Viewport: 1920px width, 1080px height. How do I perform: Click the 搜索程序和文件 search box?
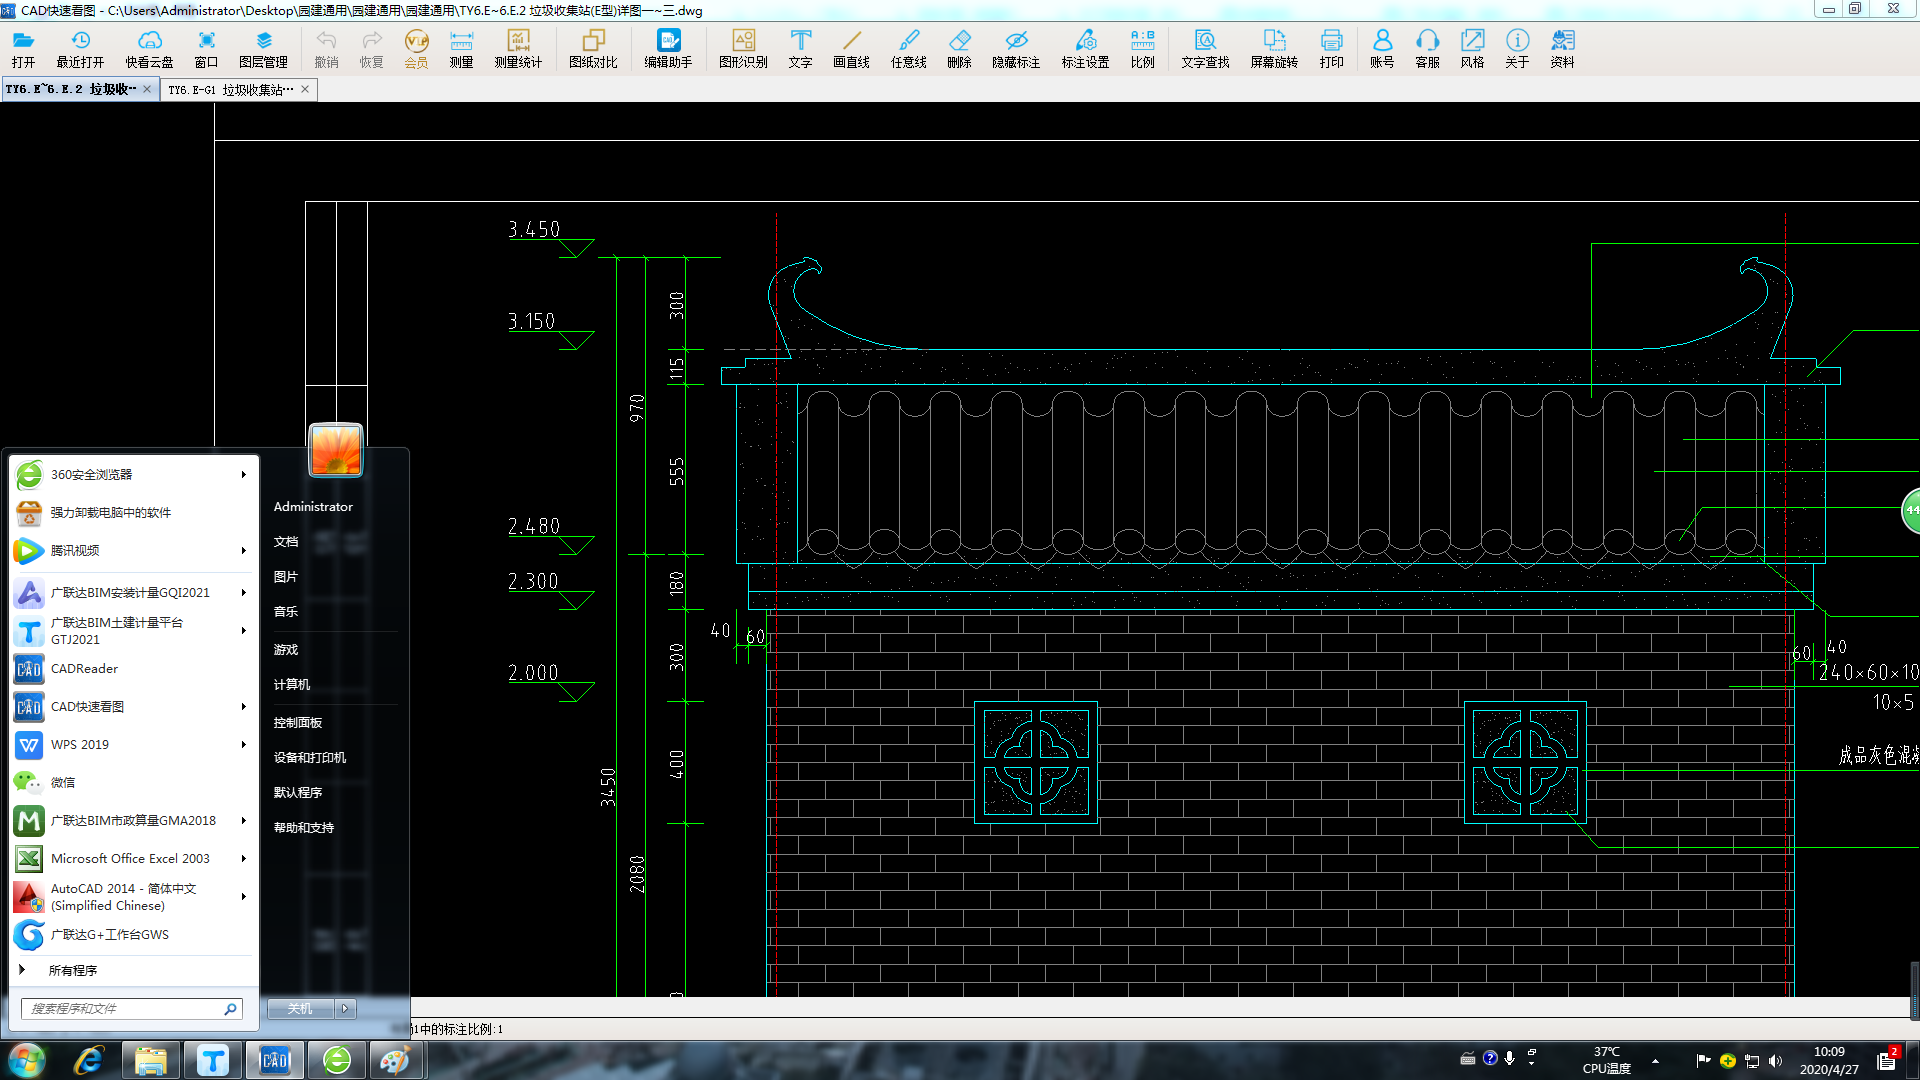coord(132,1009)
